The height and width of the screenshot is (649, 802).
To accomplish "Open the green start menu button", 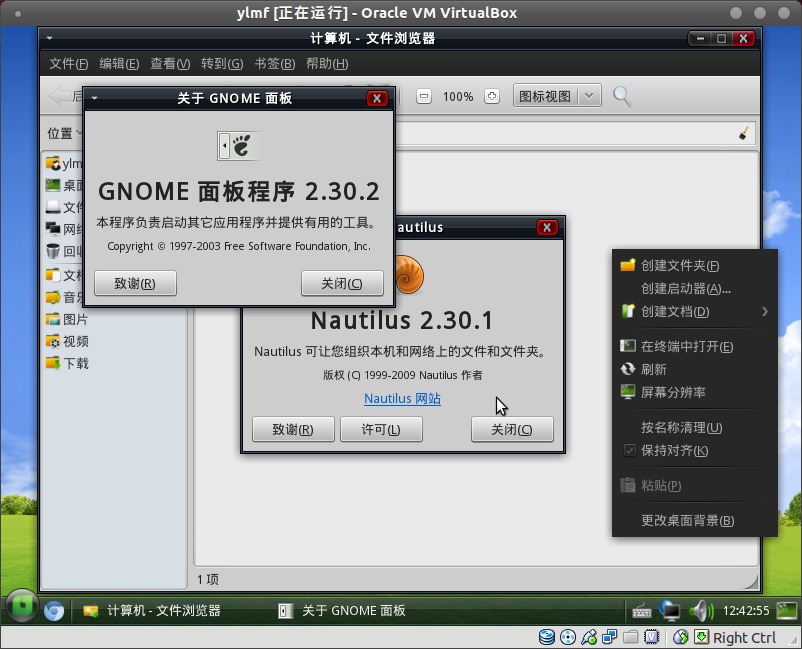I will 21,607.
